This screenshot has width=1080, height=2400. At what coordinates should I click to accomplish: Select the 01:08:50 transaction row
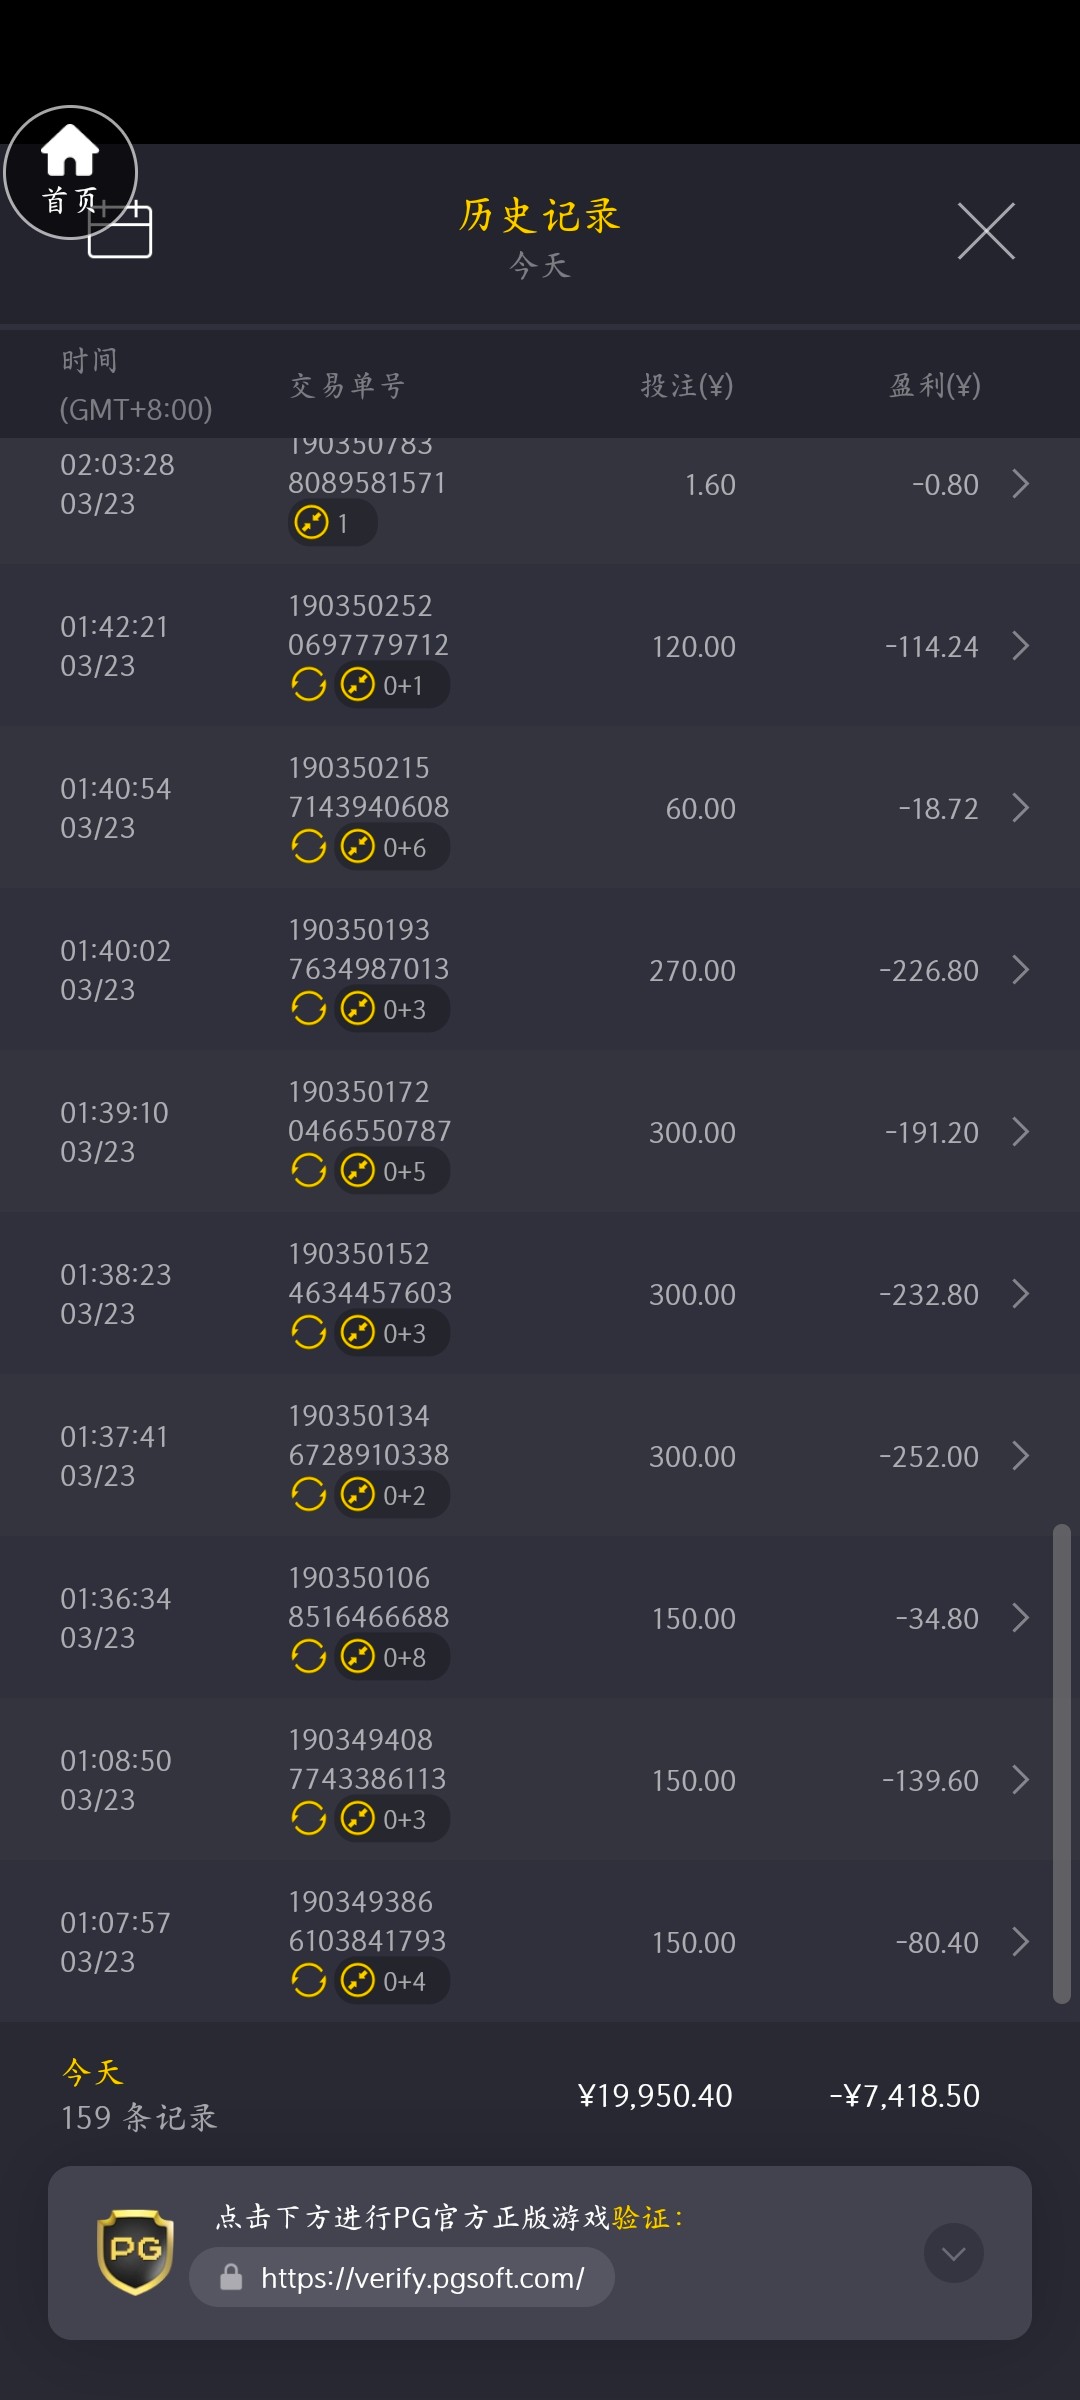pos(540,1780)
